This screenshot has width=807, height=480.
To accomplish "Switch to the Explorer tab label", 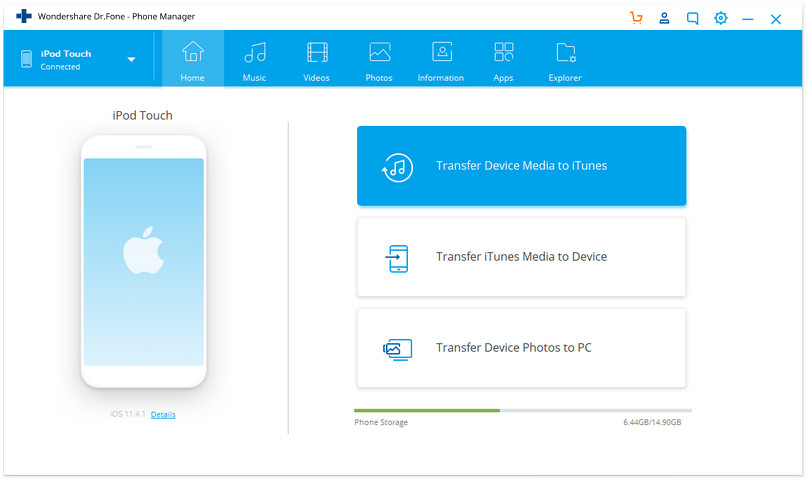I will tap(565, 78).
